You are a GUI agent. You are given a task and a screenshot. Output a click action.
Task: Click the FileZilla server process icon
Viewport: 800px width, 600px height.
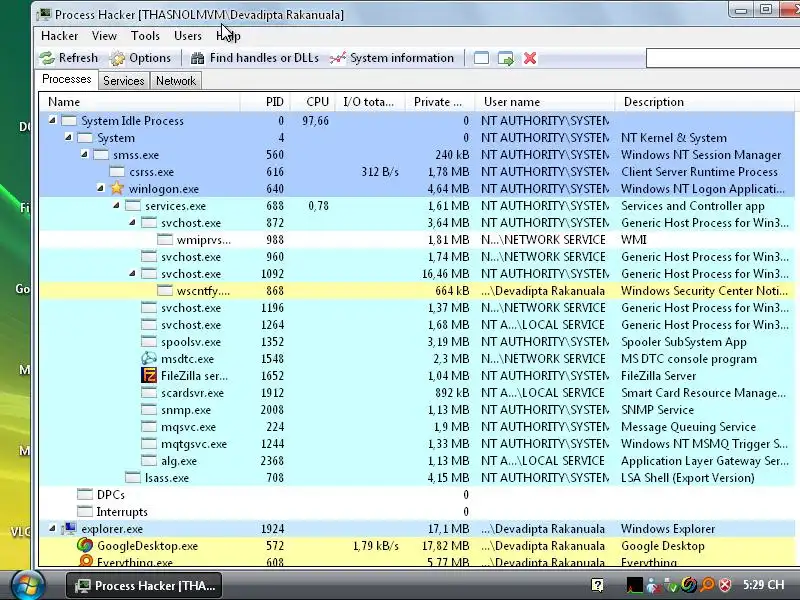[149, 376]
